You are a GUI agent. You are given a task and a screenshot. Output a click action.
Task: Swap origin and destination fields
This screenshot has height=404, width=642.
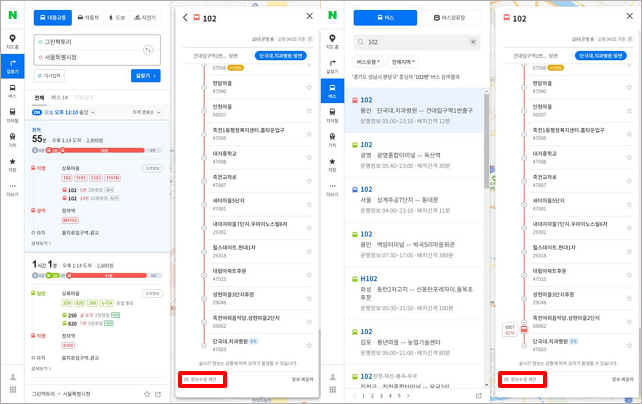pos(148,50)
